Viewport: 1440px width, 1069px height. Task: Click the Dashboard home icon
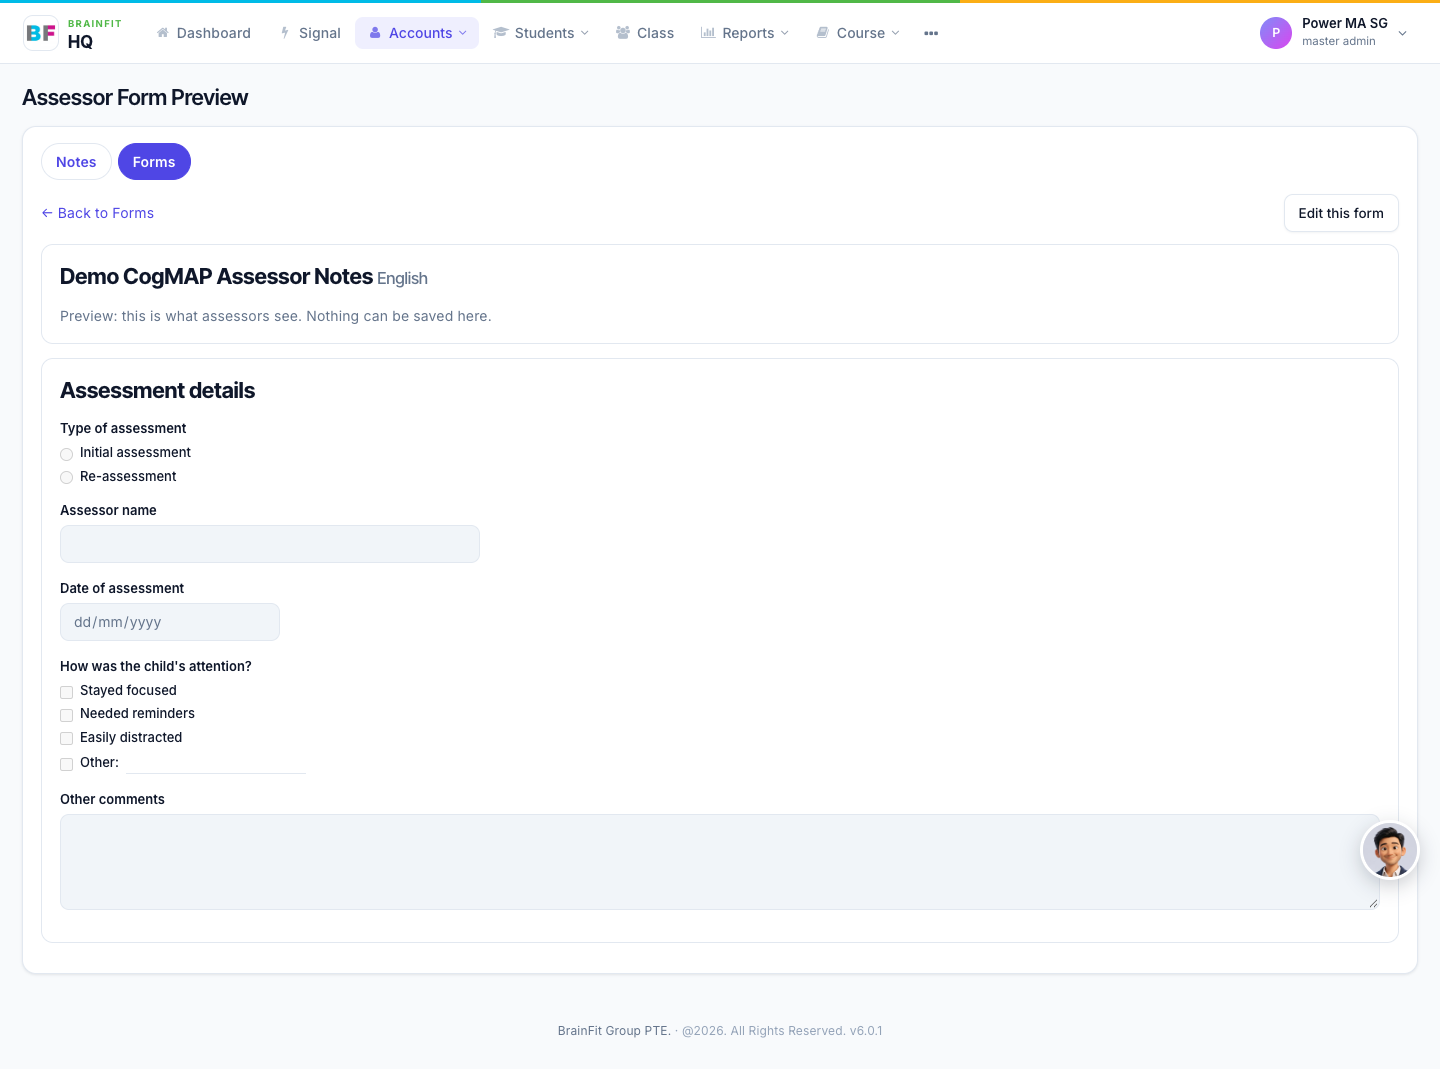(x=163, y=33)
